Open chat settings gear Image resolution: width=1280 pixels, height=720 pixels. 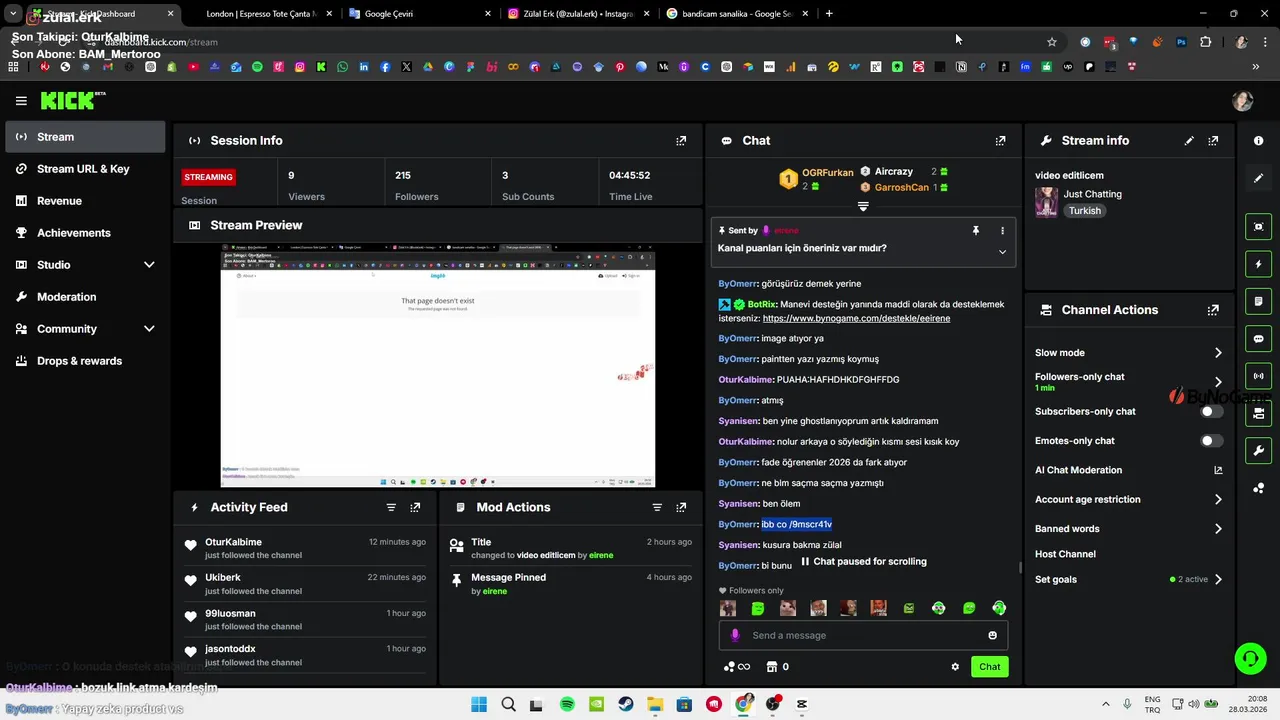[955, 667]
